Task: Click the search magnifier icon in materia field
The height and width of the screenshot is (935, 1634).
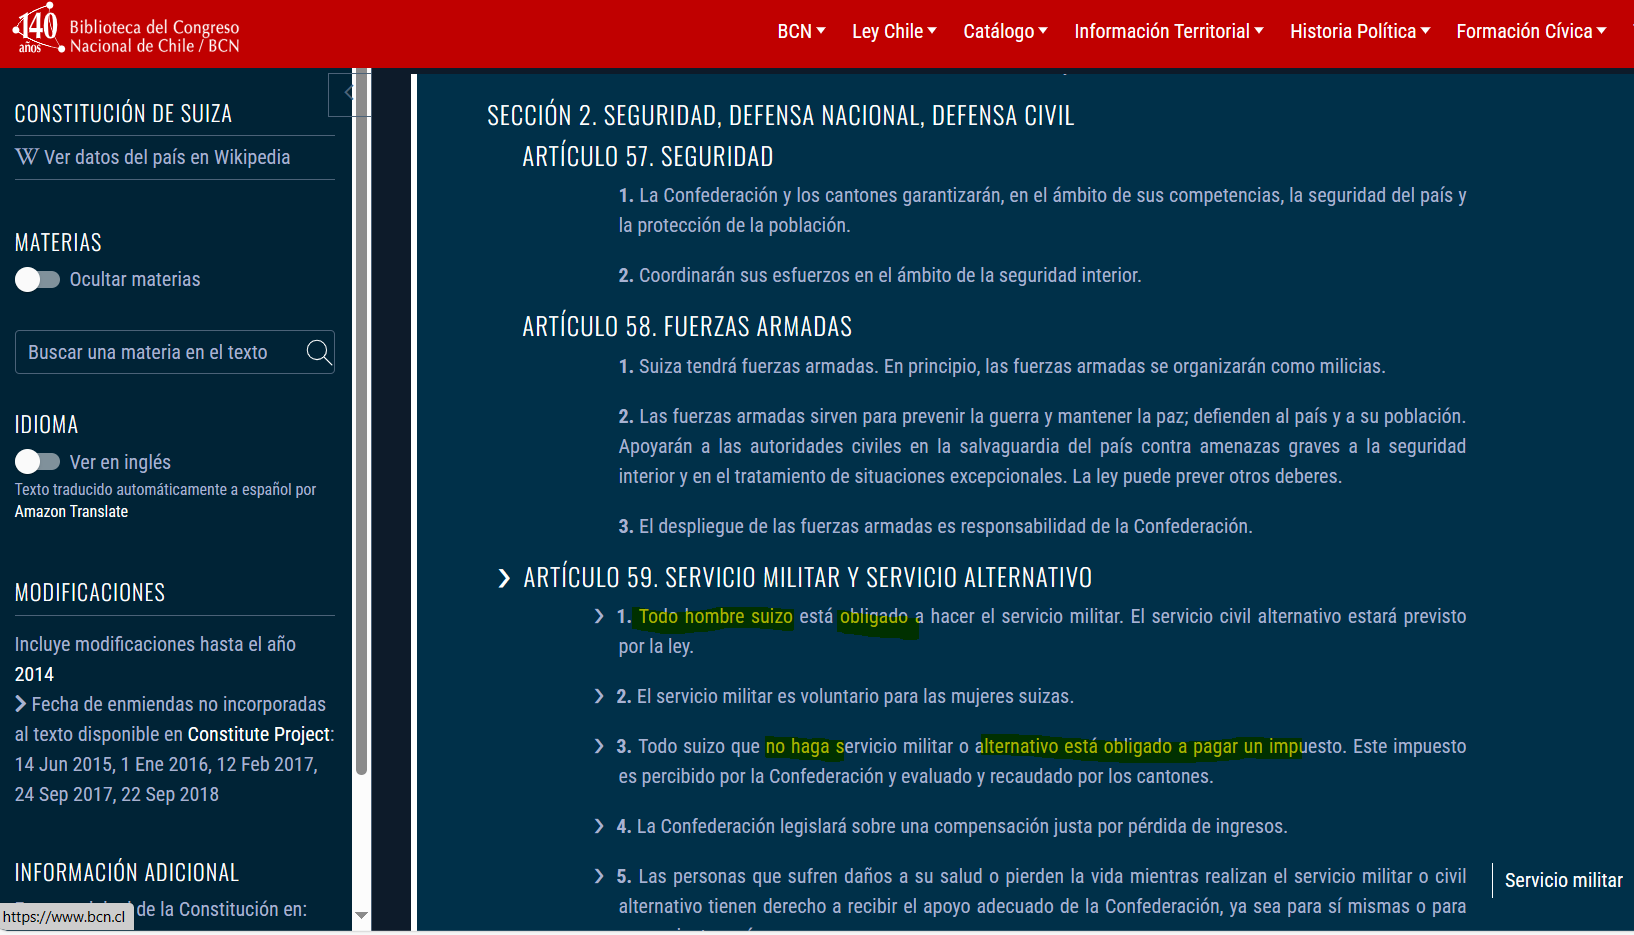Action: tap(318, 352)
